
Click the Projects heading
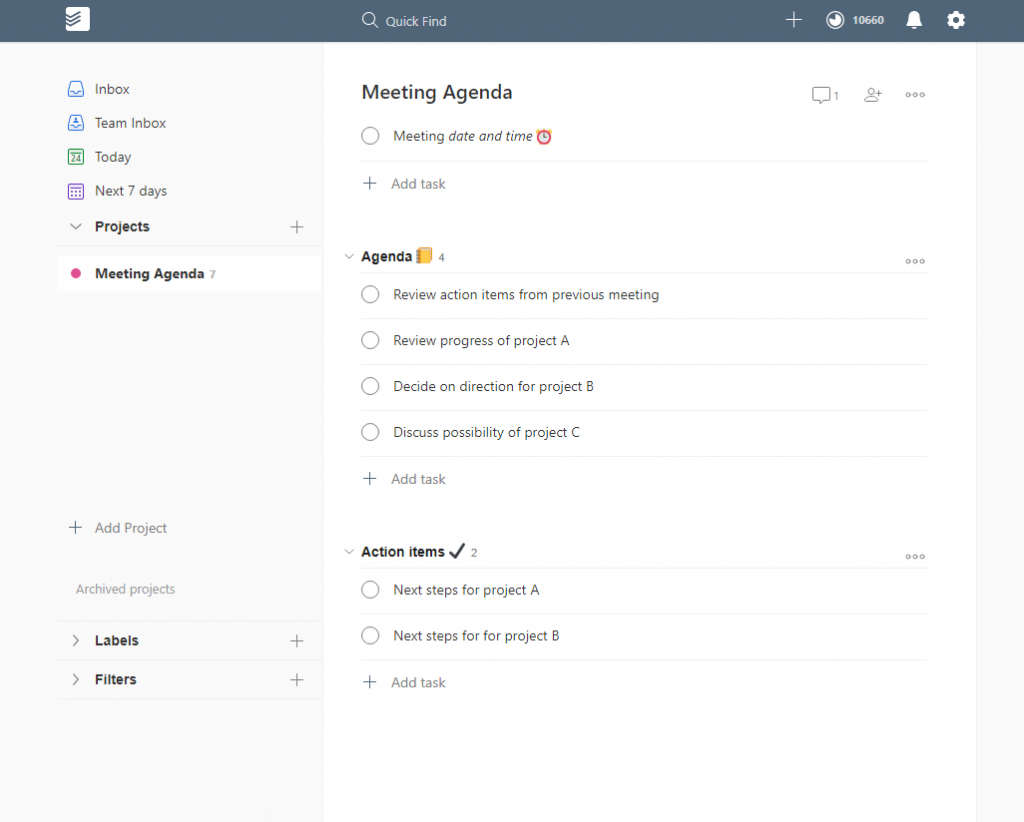[x=122, y=227]
